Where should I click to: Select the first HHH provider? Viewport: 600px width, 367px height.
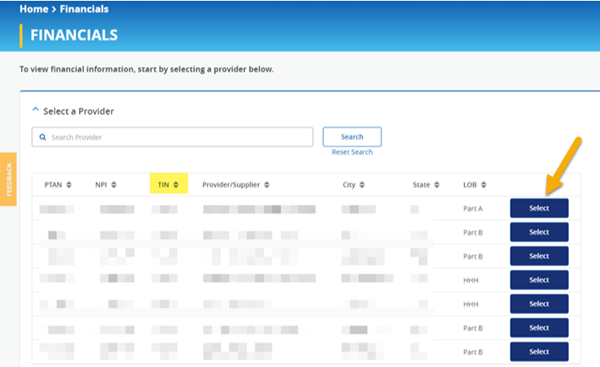[539, 280]
